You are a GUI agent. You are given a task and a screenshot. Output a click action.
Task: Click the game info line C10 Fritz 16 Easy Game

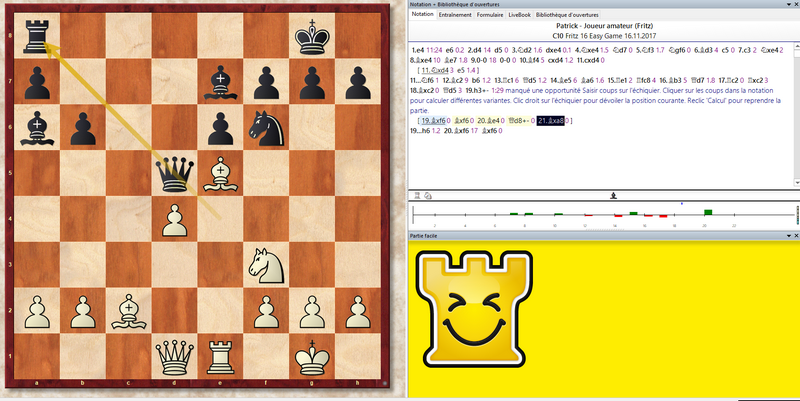pos(604,36)
